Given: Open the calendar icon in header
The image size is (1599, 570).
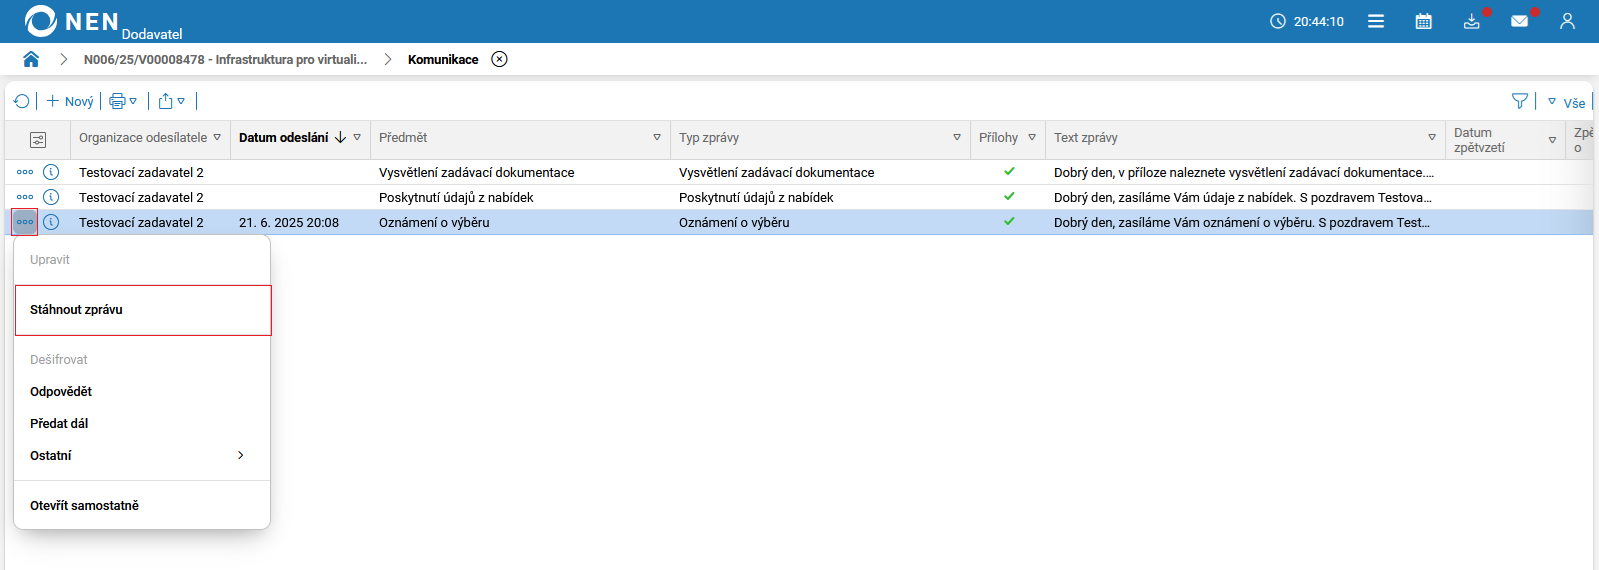Looking at the screenshot, I should (1423, 21).
